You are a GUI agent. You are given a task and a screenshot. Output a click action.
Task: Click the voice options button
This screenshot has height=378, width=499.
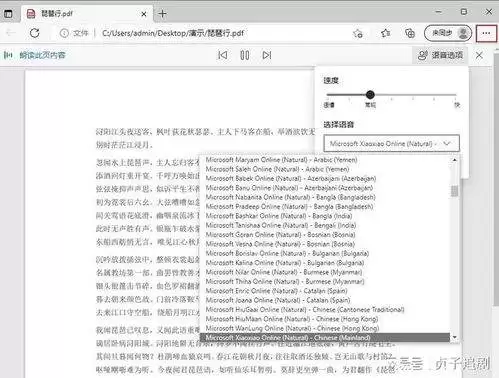pyautogui.click(x=440, y=55)
